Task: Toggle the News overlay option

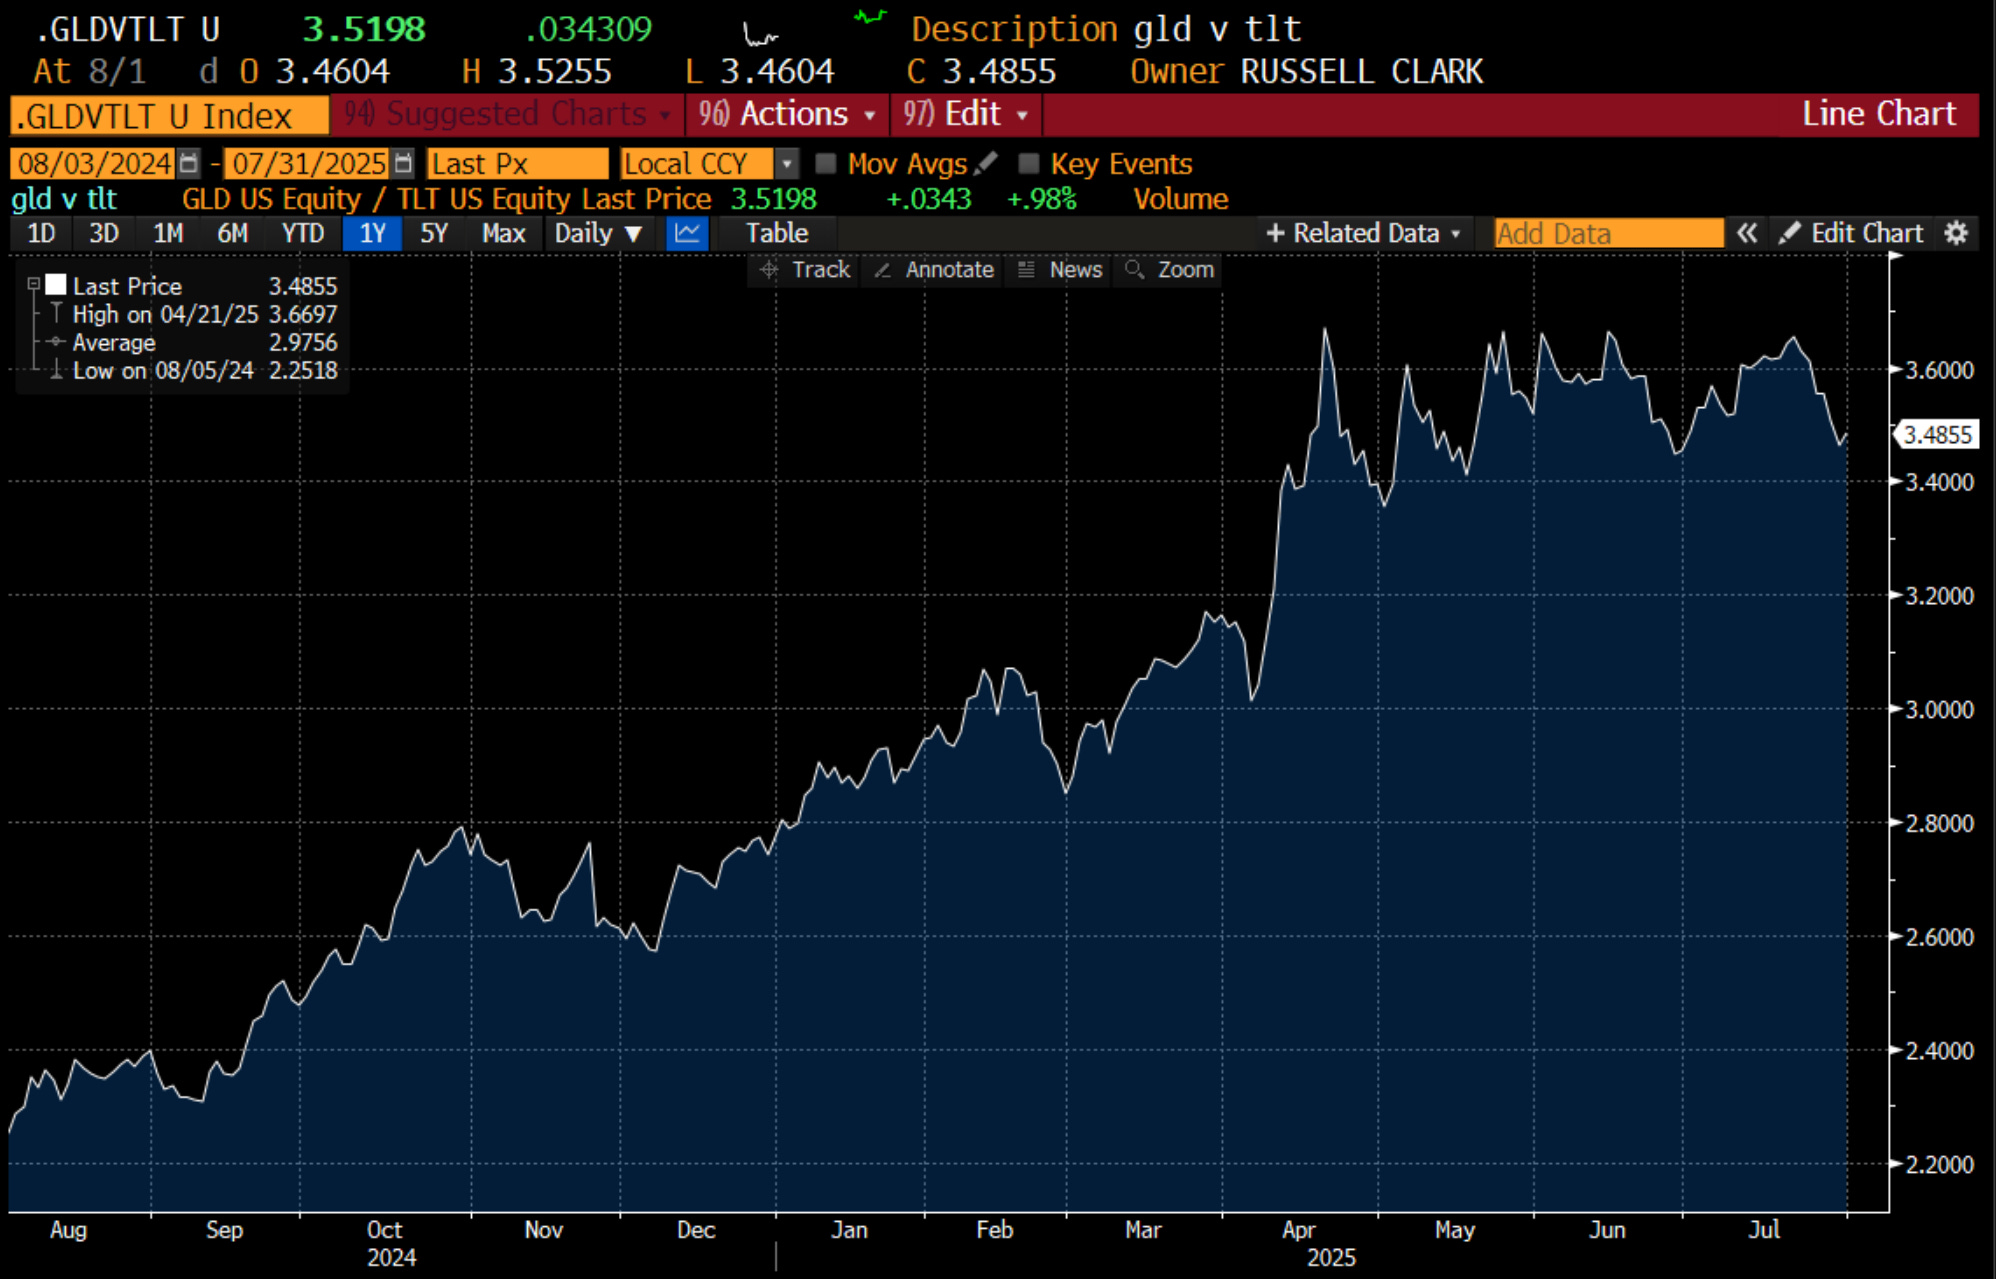Action: click(1060, 270)
